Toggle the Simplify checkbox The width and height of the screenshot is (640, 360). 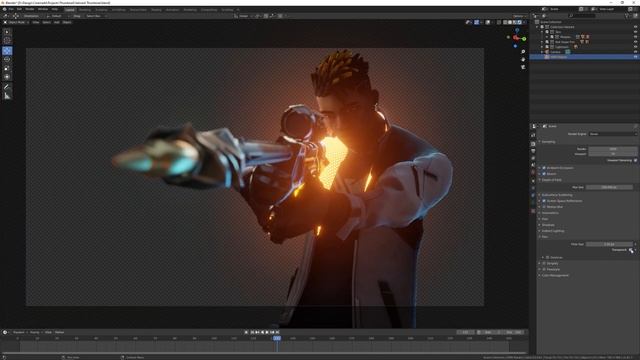click(544, 264)
